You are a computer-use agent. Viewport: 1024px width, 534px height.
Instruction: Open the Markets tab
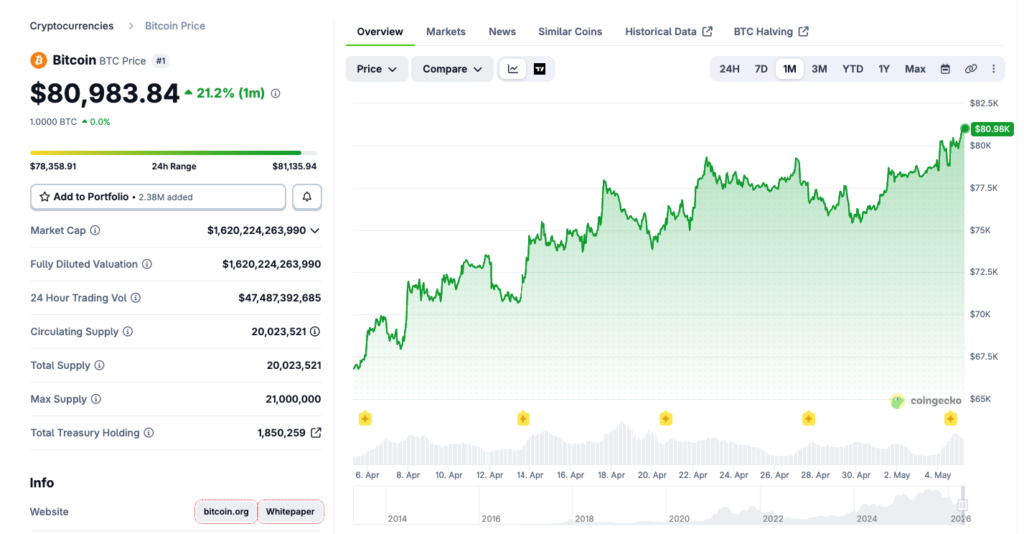point(445,31)
